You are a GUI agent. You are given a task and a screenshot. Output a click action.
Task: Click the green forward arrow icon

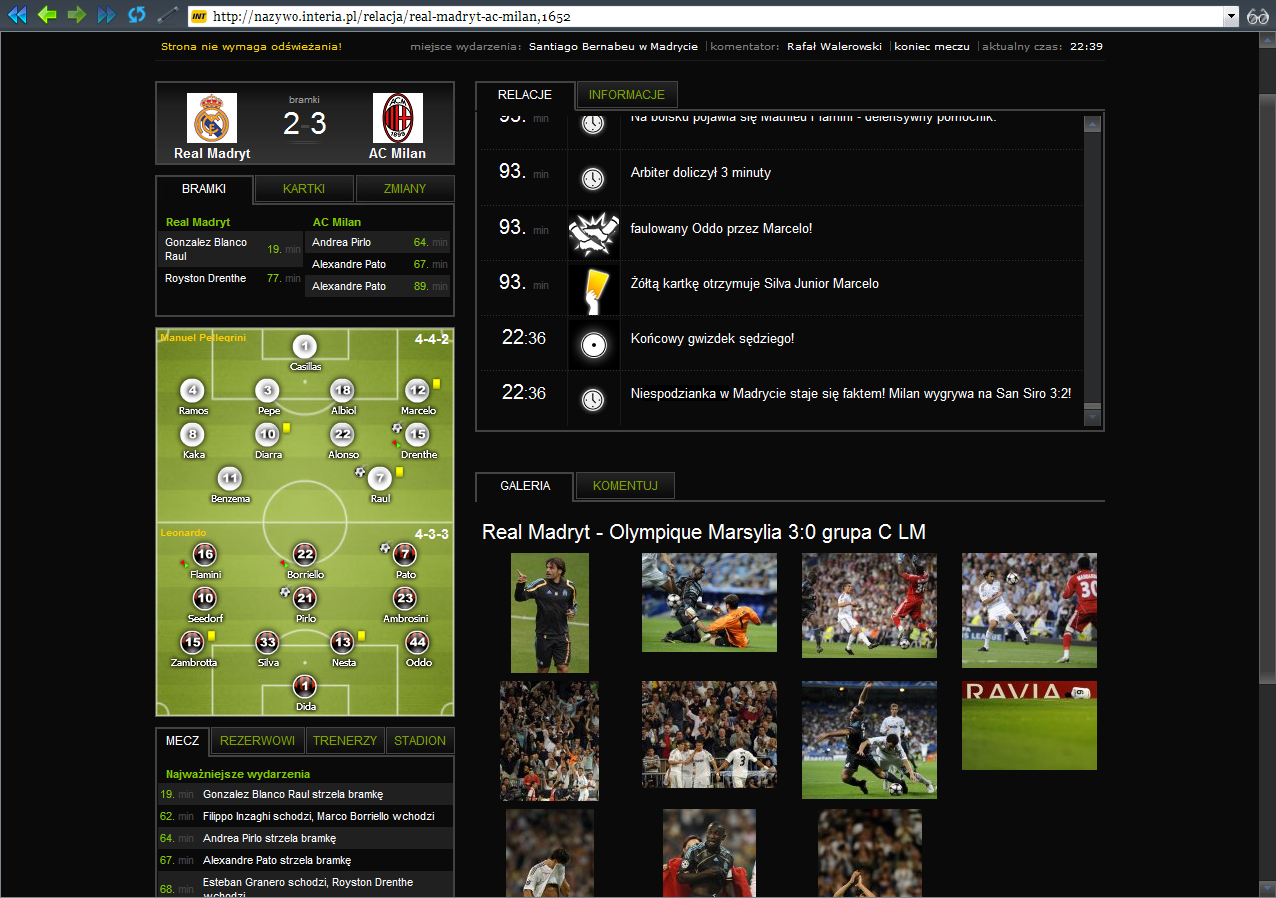coord(77,15)
